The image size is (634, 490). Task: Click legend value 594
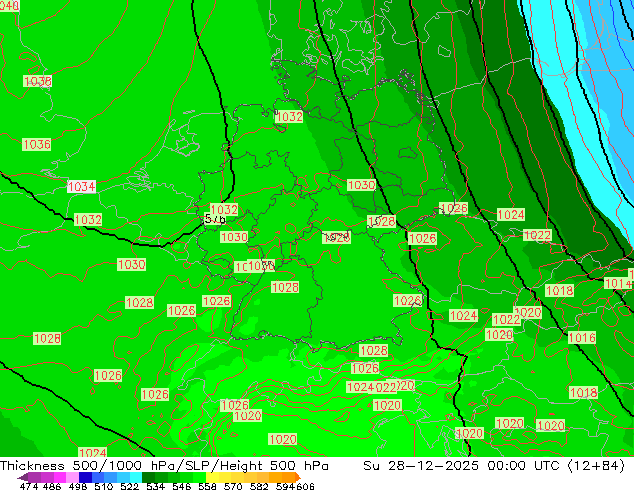[285, 486]
